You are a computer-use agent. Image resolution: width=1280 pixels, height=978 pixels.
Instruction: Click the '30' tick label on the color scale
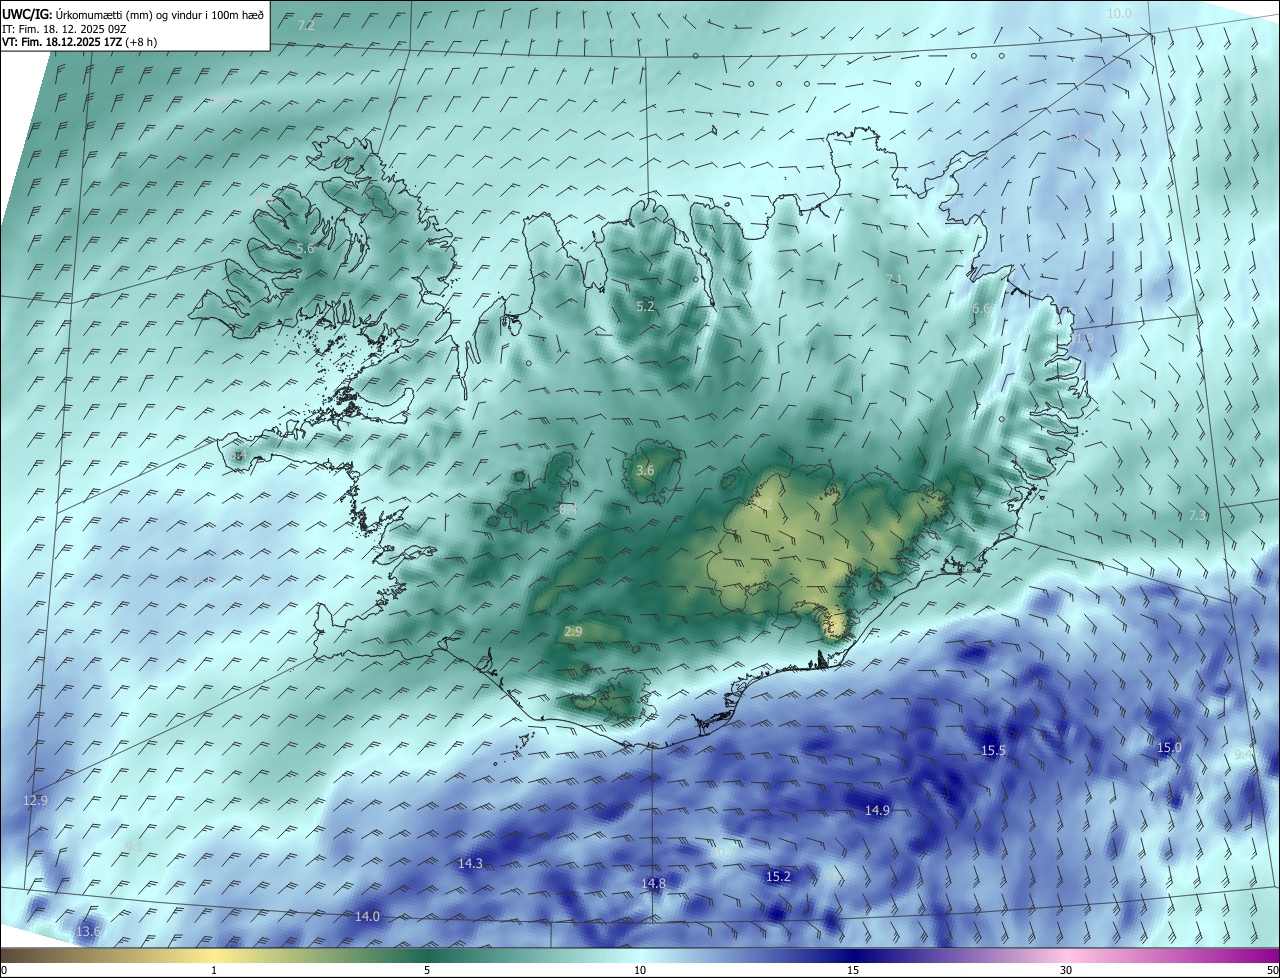point(1066,970)
